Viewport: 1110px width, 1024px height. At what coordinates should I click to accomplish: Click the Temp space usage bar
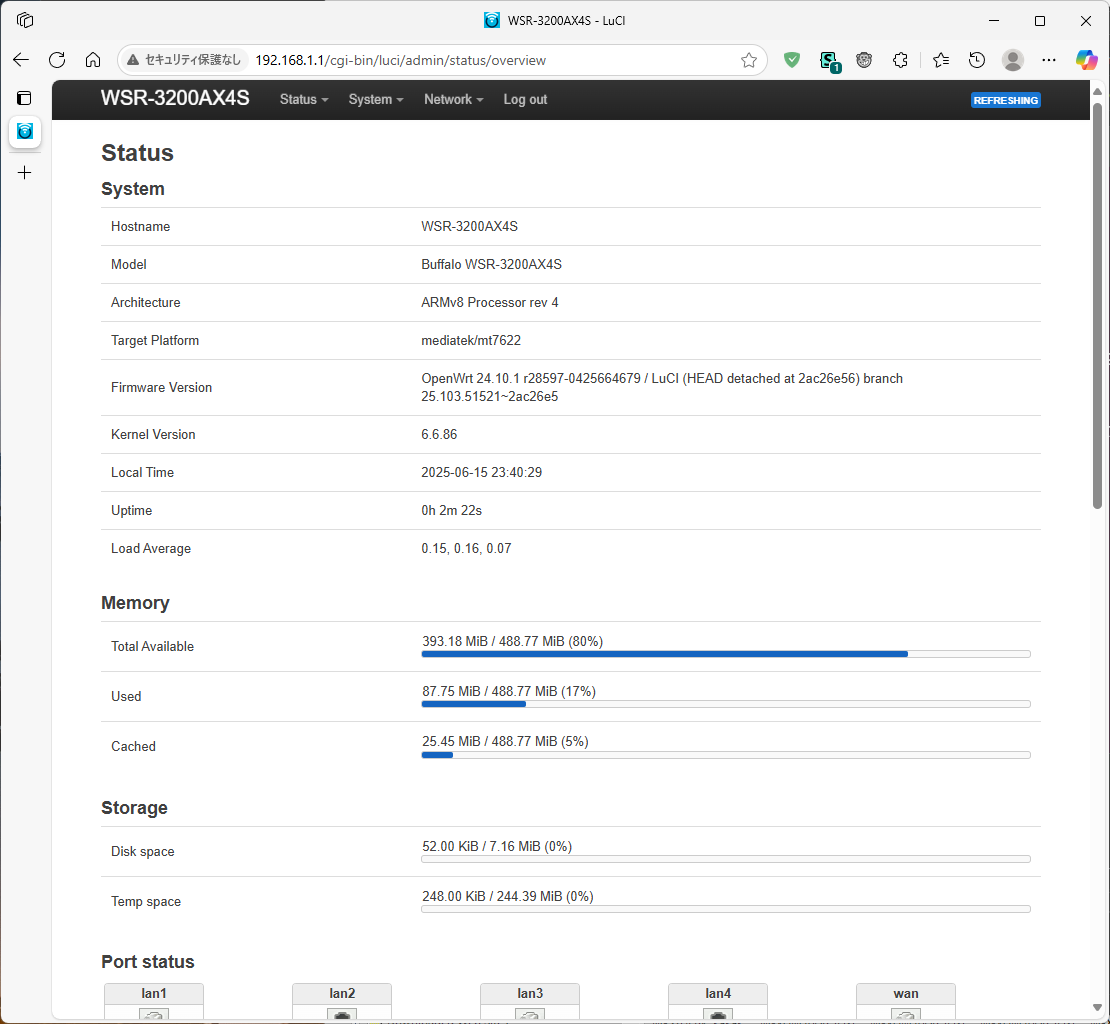(726, 909)
